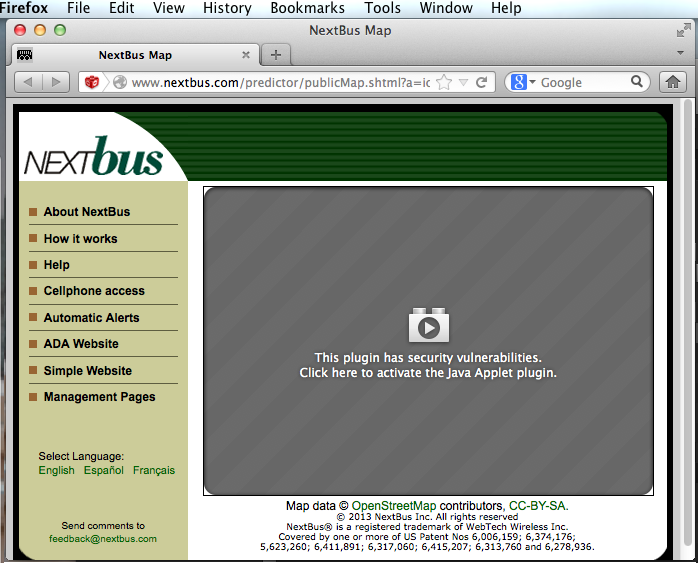Go to the home page via house icon
The width and height of the screenshot is (698, 563).
[673, 82]
